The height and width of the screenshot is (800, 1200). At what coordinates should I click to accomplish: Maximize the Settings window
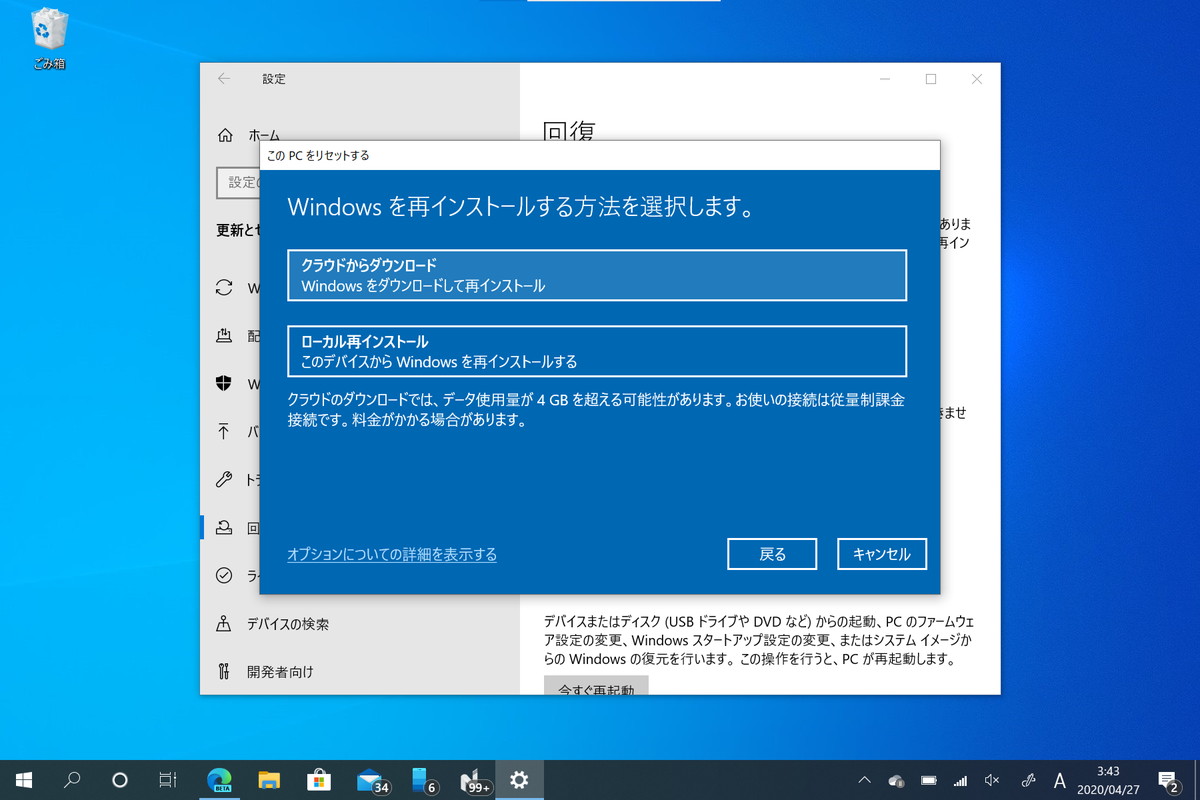(x=931, y=79)
